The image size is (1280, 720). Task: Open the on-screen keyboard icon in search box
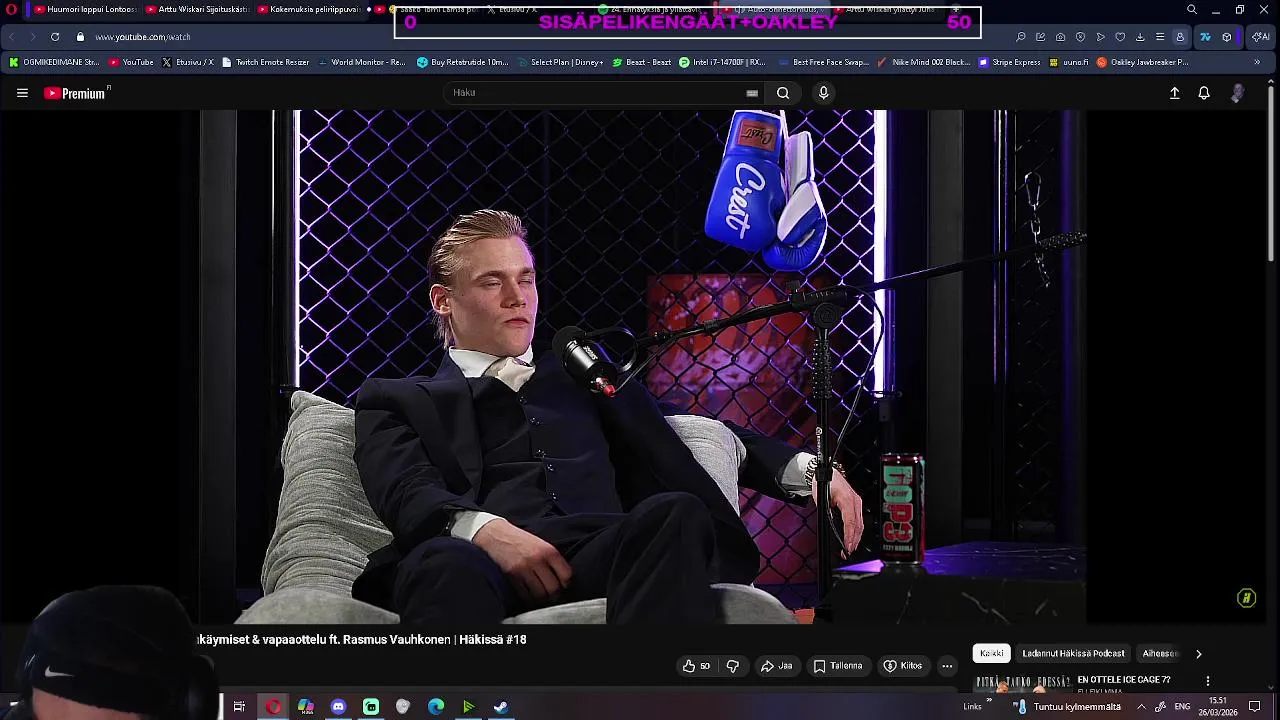(x=752, y=93)
